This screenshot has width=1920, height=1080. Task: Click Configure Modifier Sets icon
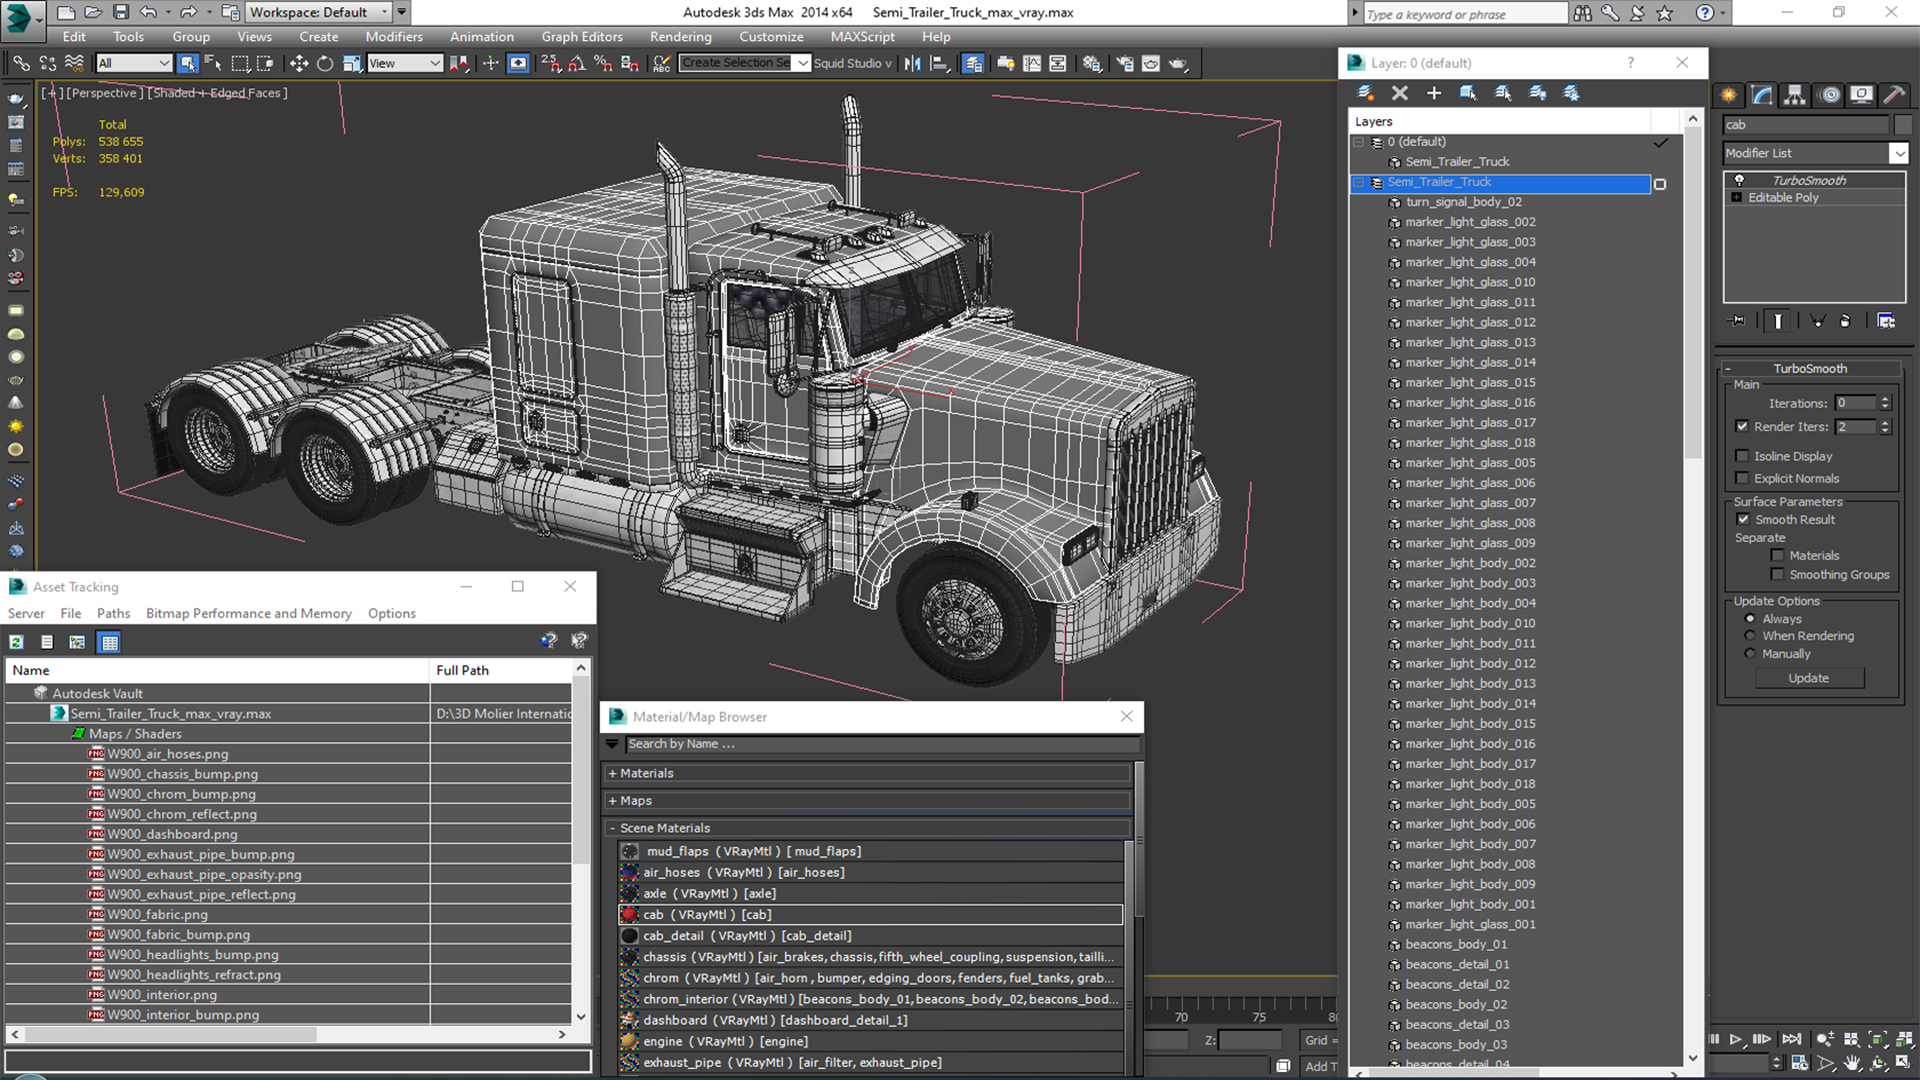pos(1886,321)
